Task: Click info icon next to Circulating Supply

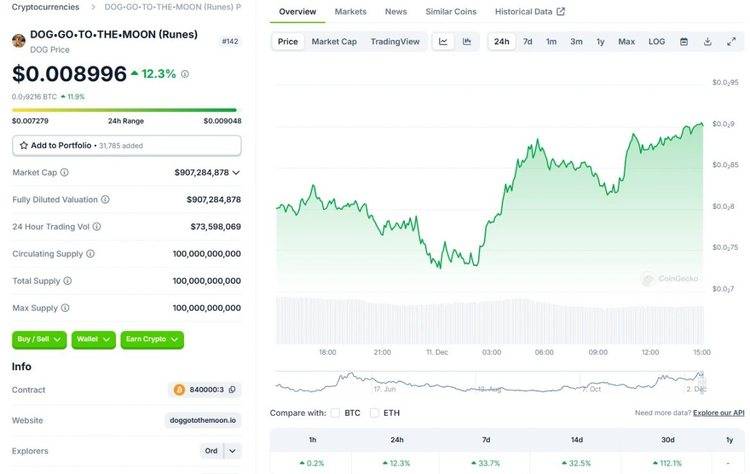Action: 90,254
